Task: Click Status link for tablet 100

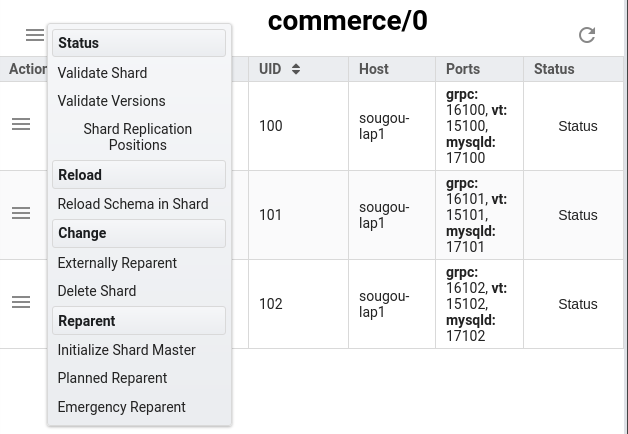Action: 577,126
